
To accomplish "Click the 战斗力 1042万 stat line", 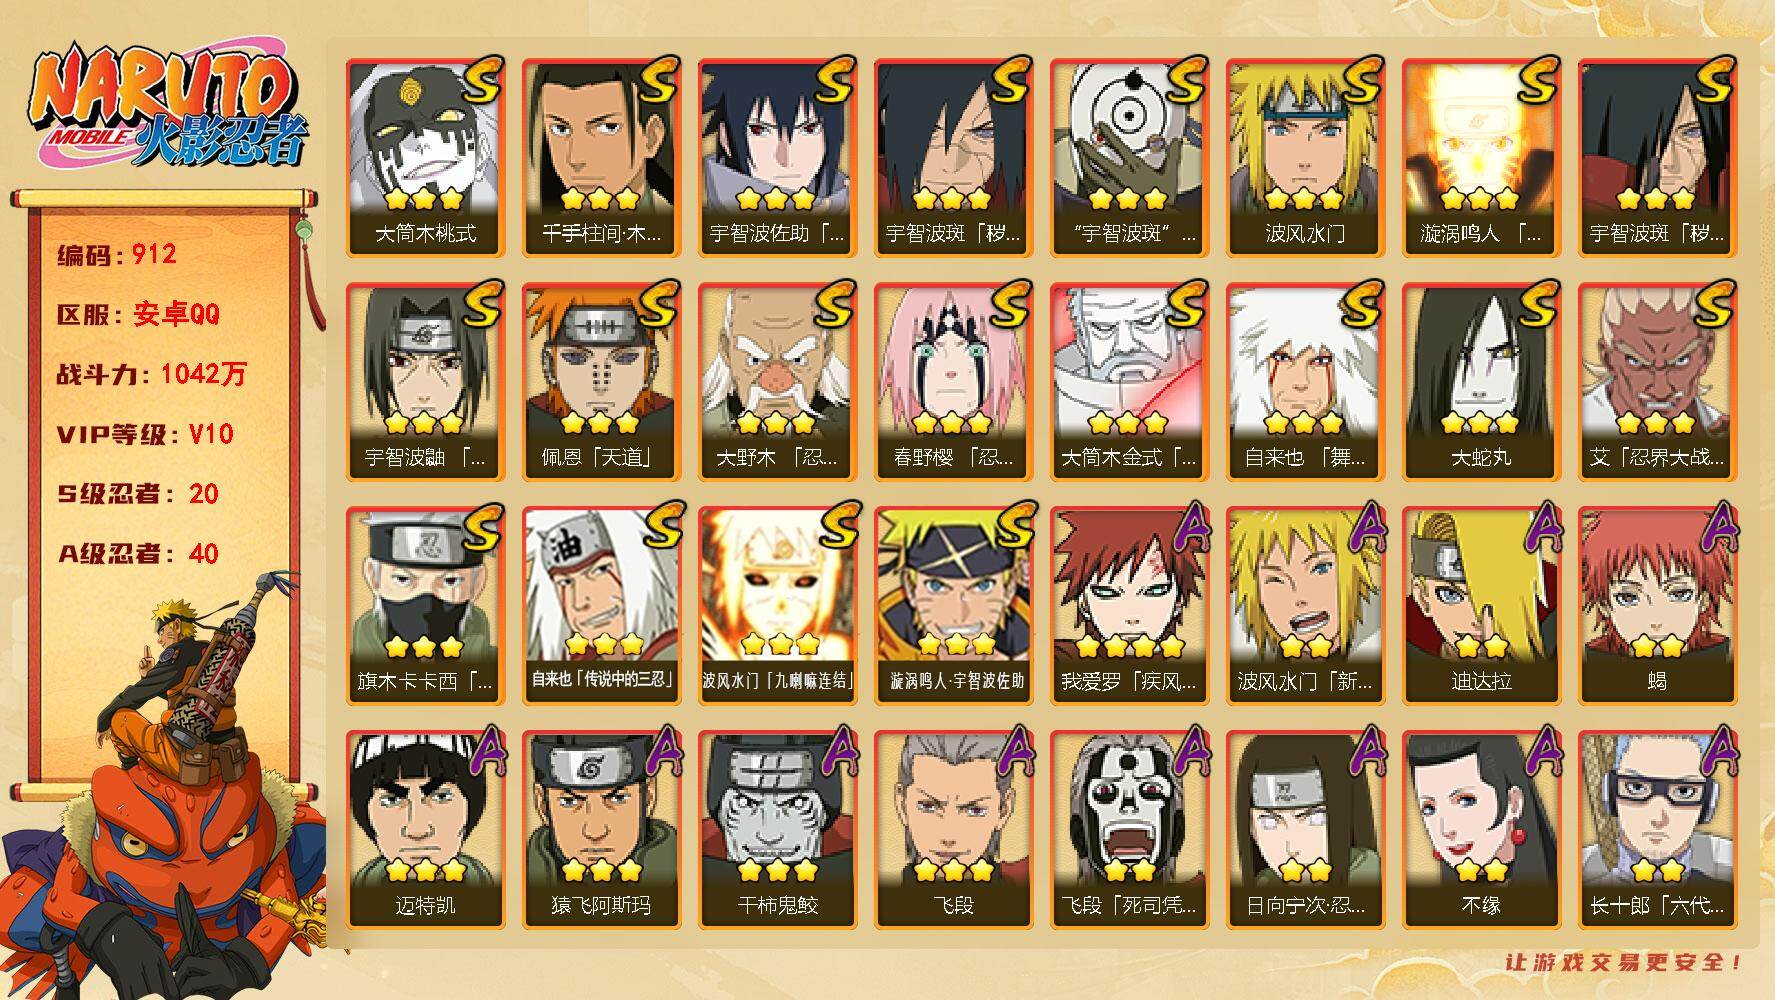I will point(151,374).
